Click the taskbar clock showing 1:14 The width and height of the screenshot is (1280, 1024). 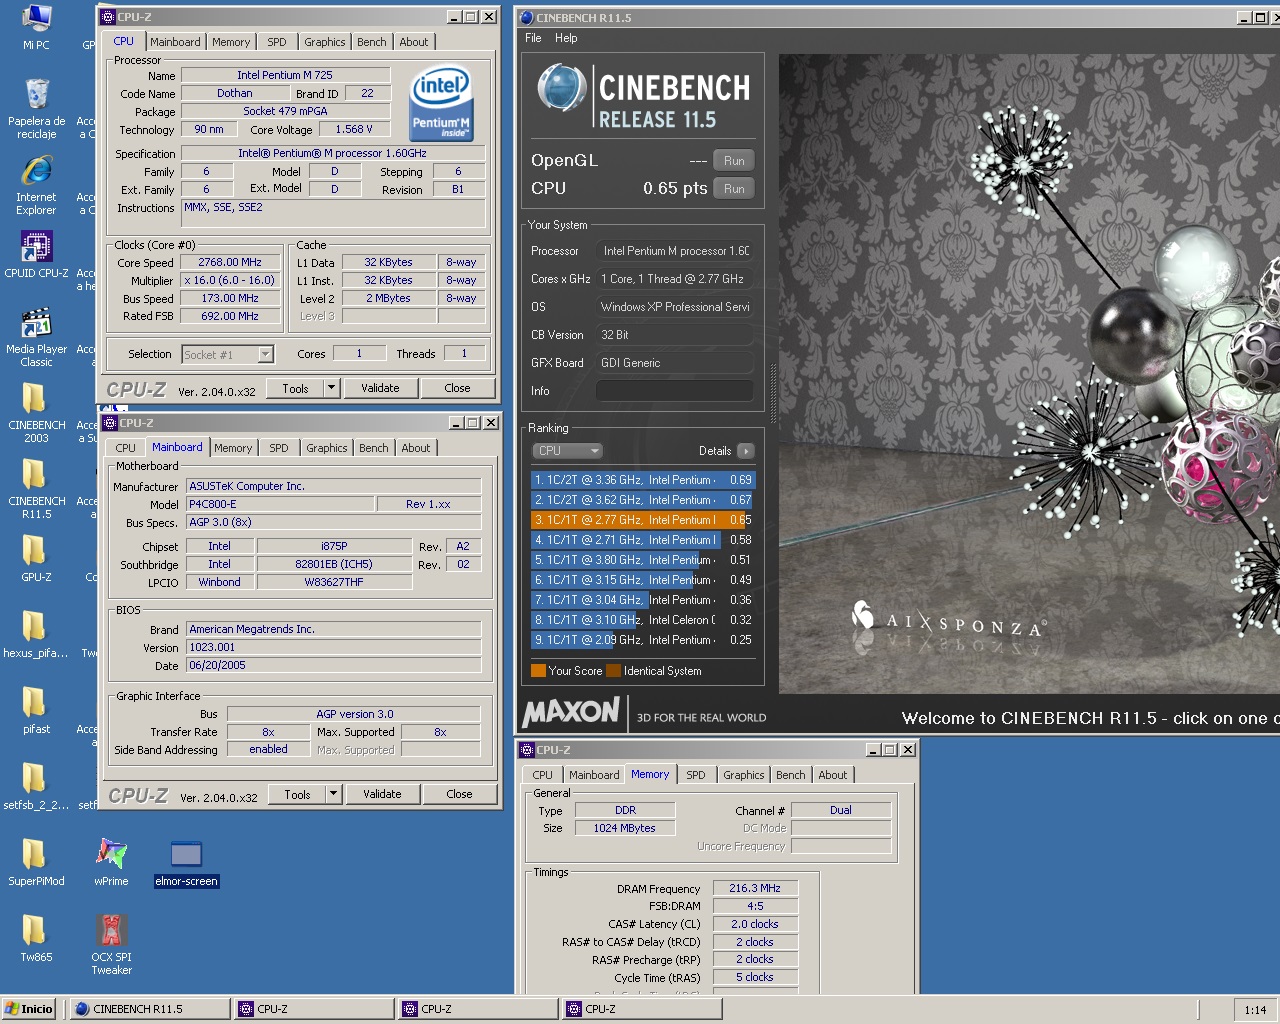(1255, 1010)
